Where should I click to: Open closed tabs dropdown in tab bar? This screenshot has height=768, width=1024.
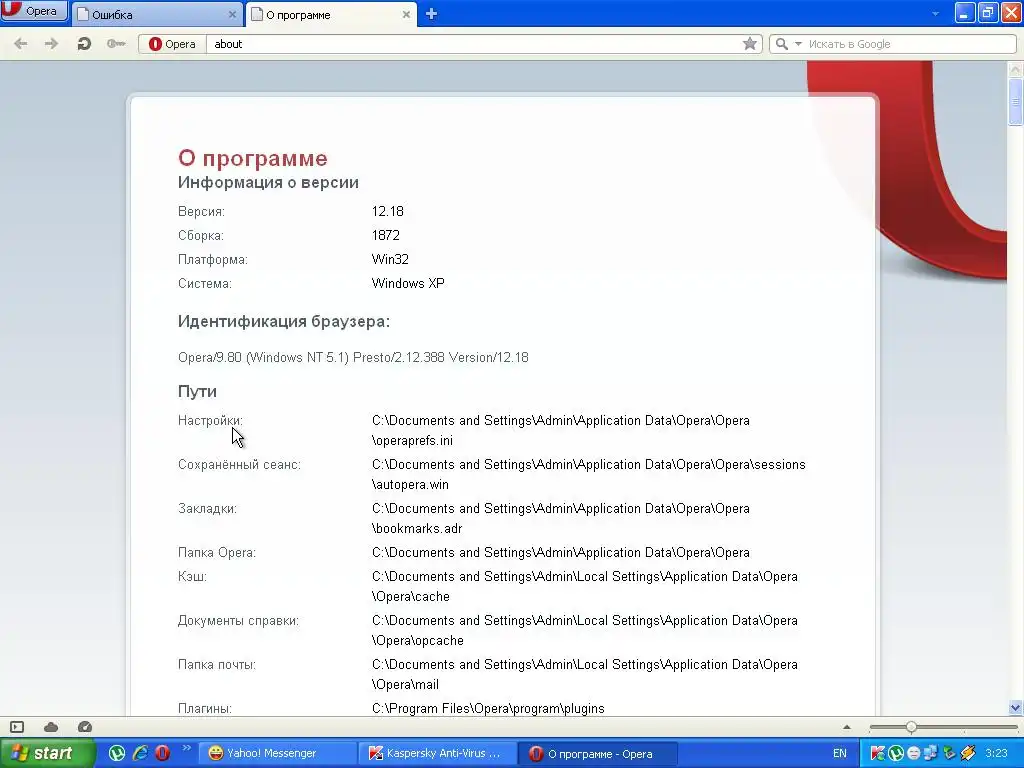point(935,14)
